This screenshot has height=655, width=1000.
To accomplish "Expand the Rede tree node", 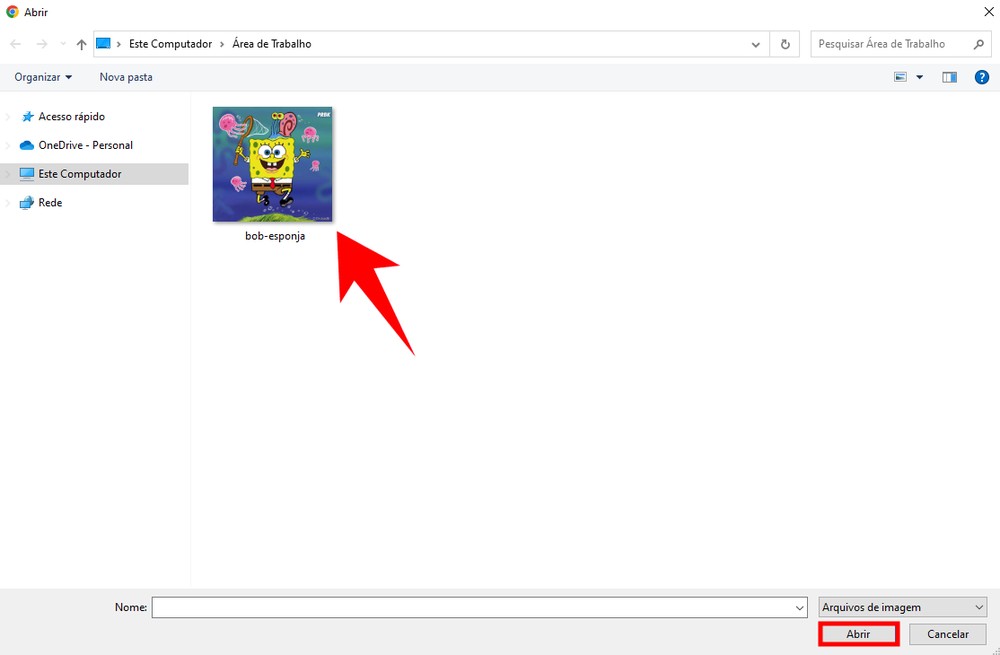I will (x=8, y=203).
